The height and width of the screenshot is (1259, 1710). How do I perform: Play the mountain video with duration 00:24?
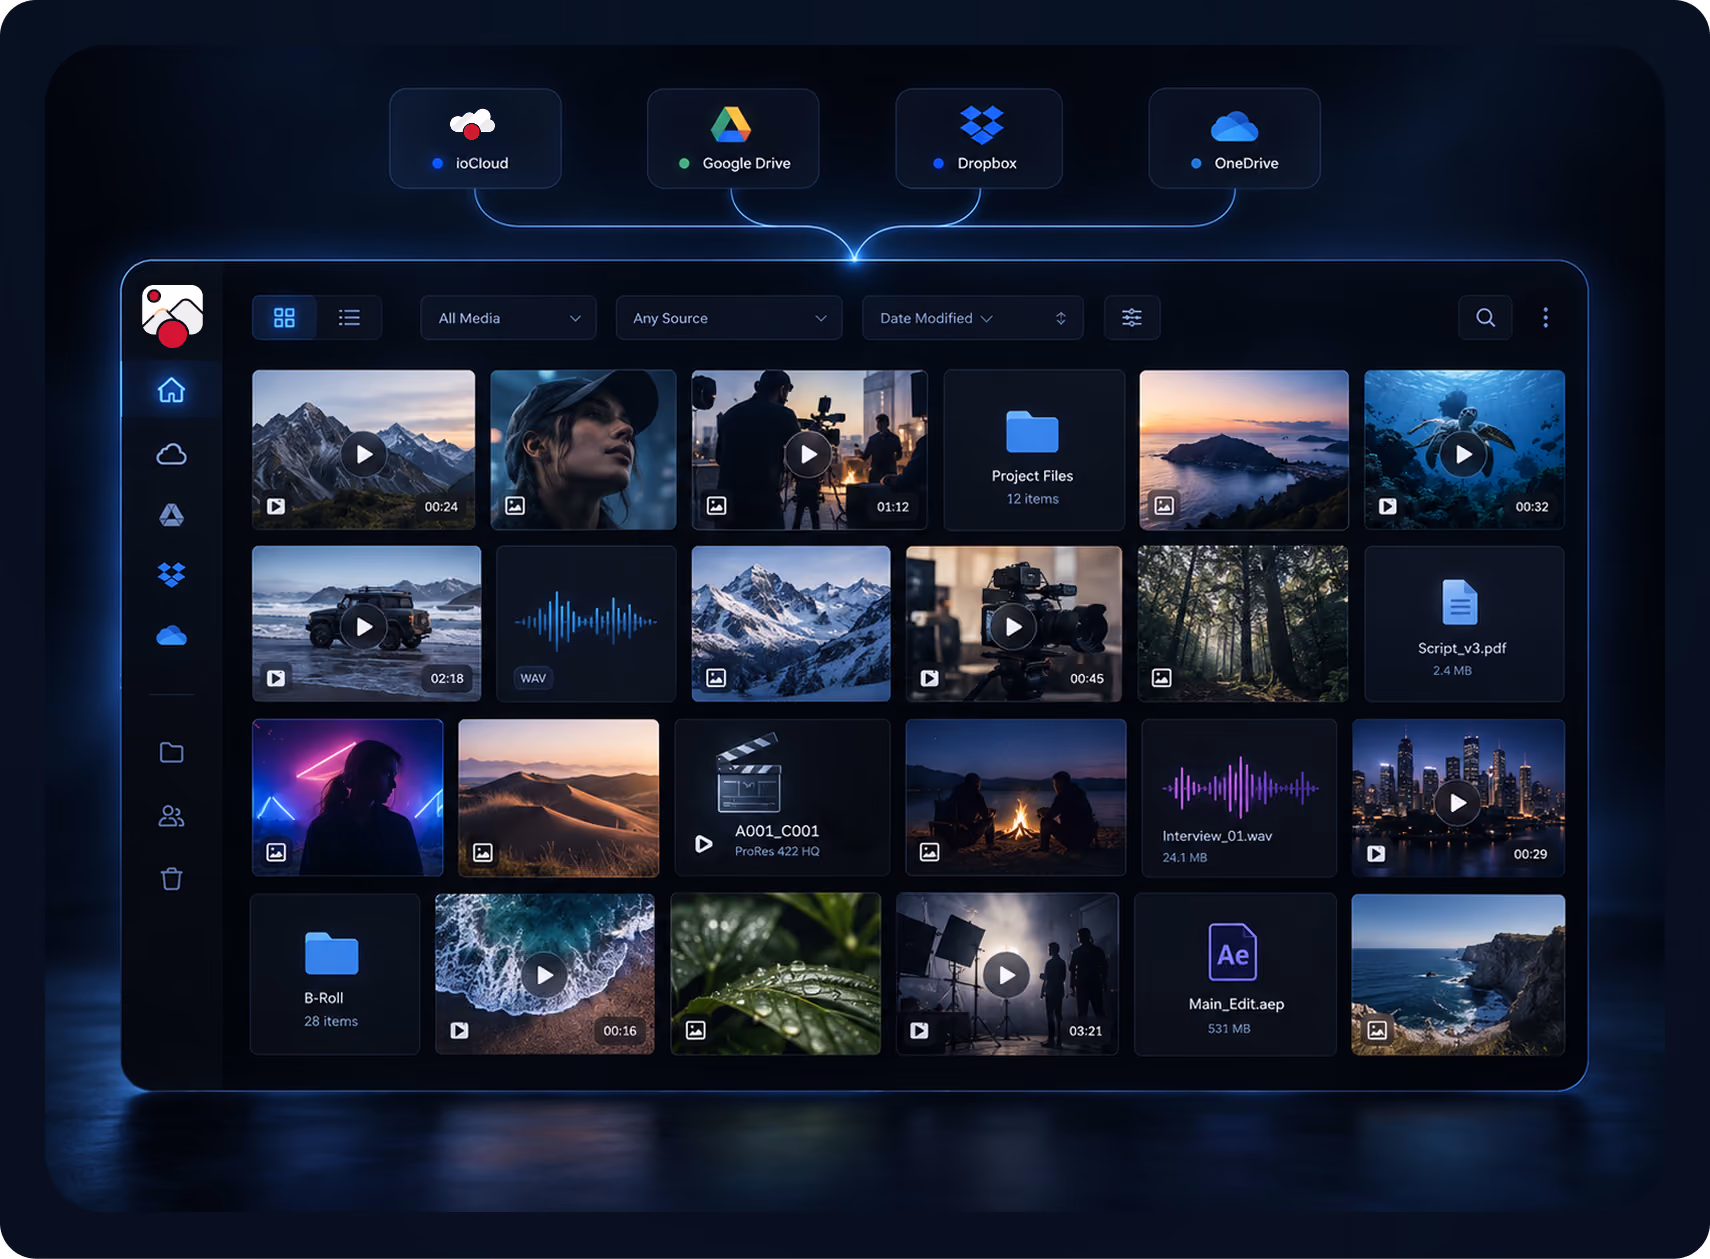point(364,454)
